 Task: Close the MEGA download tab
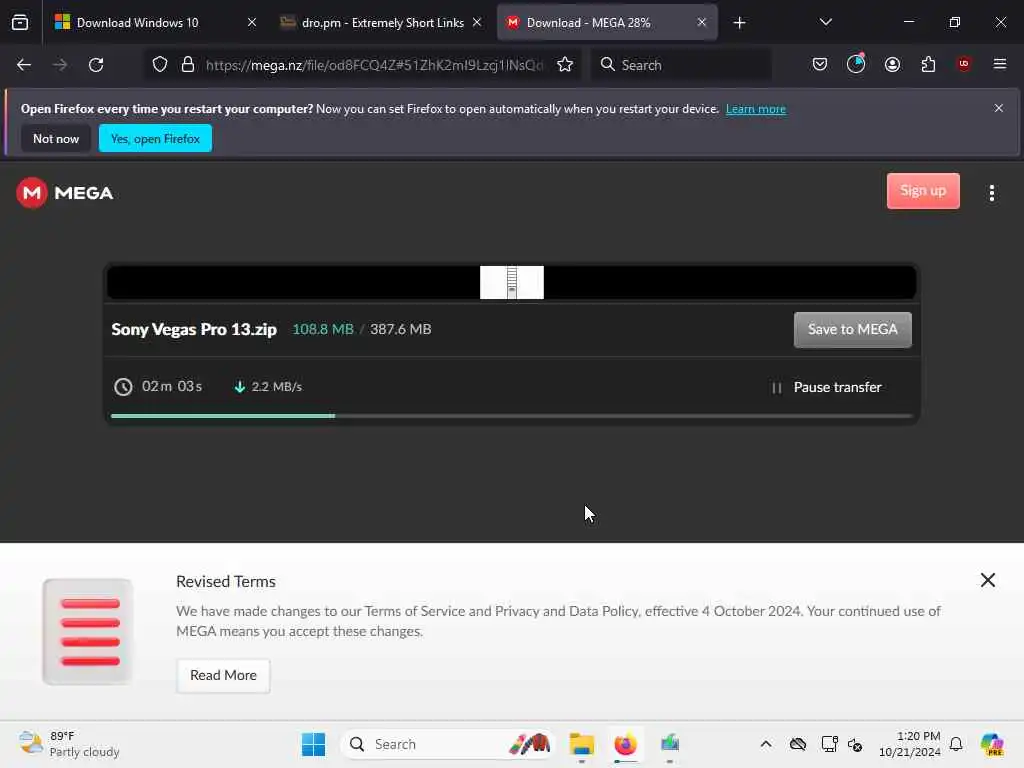pos(701,23)
